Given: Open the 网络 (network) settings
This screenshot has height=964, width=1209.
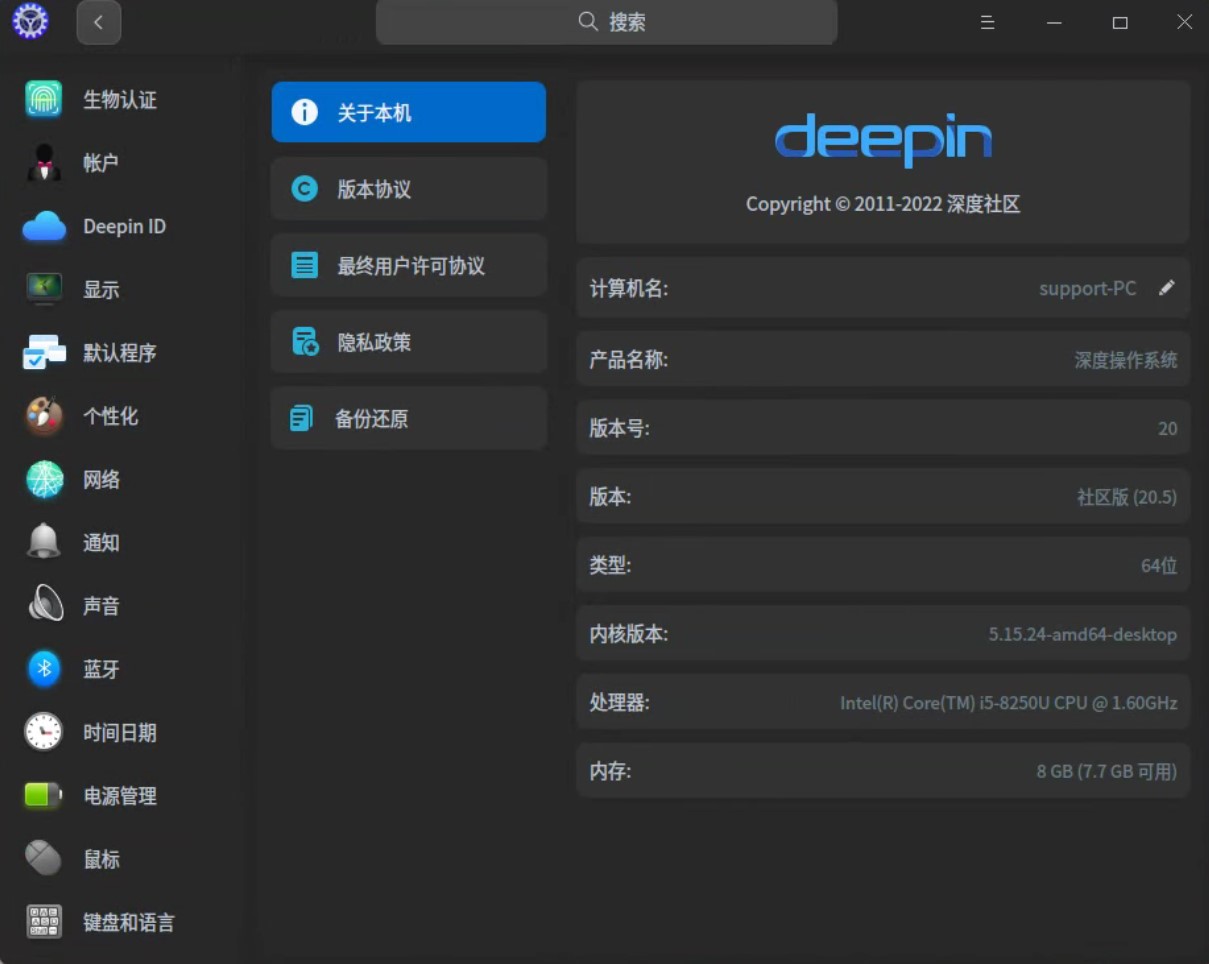Looking at the screenshot, I should (99, 480).
